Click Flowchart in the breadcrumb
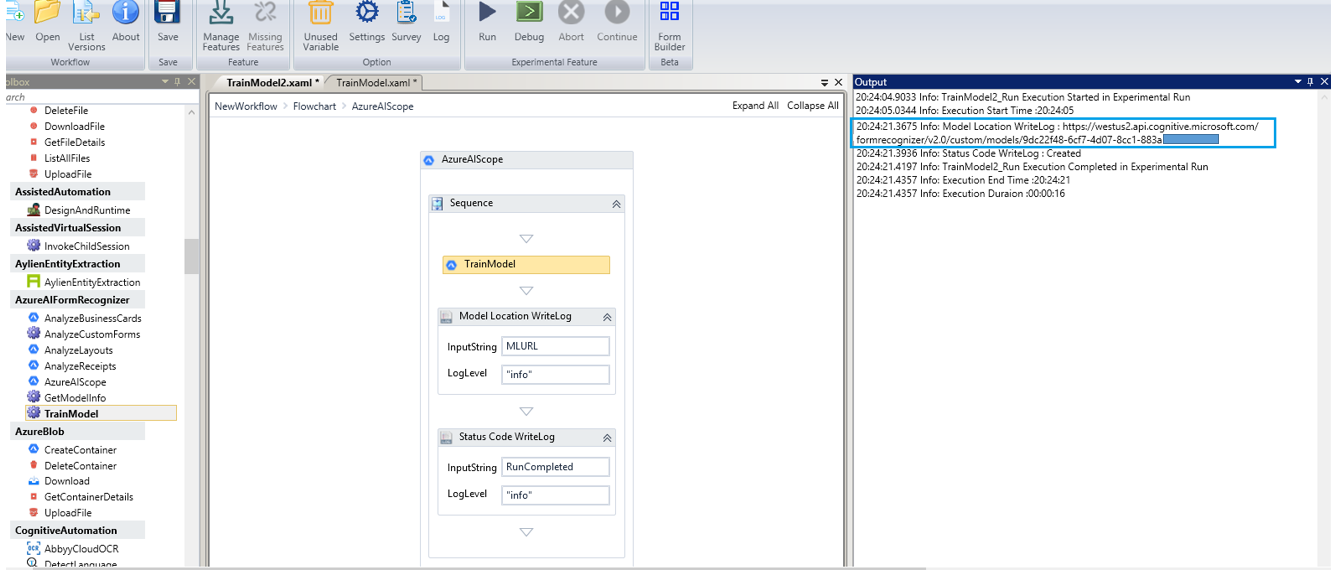 (x=314, y=106)
